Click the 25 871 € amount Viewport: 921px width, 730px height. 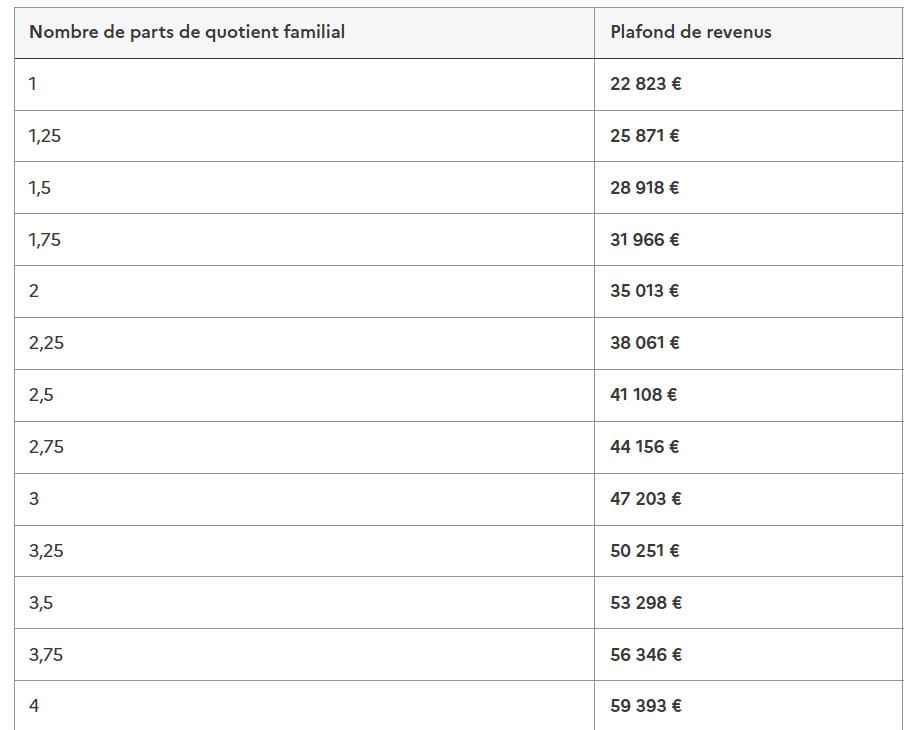coord(645,136)
